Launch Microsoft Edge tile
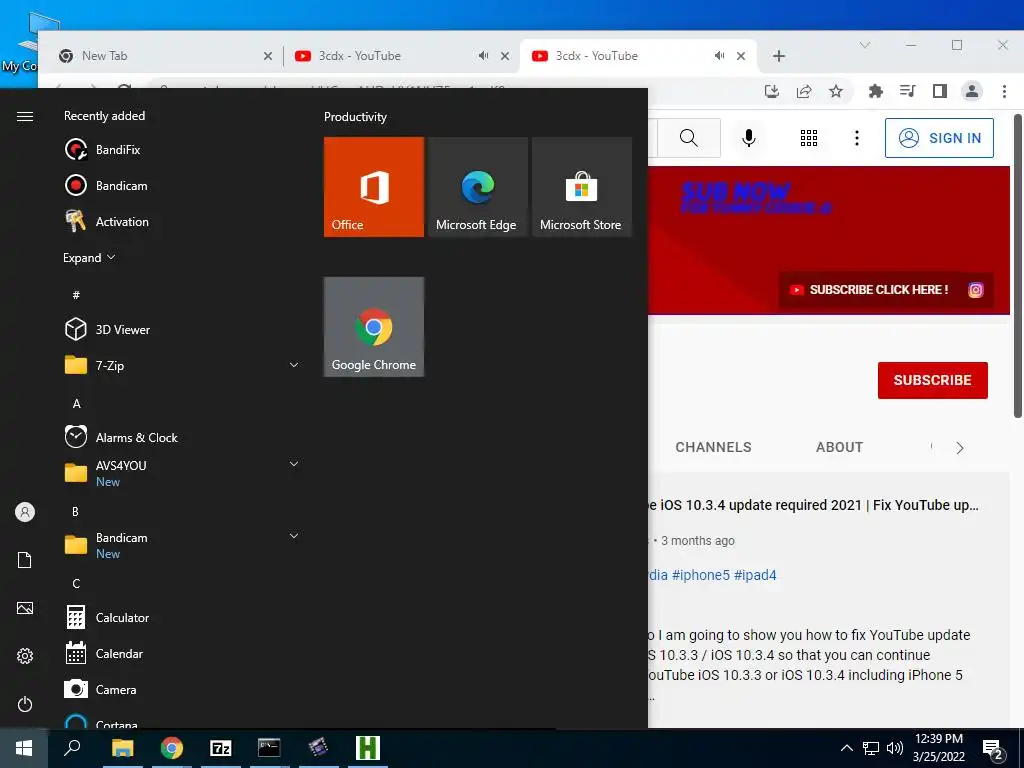 pos(477,187)
